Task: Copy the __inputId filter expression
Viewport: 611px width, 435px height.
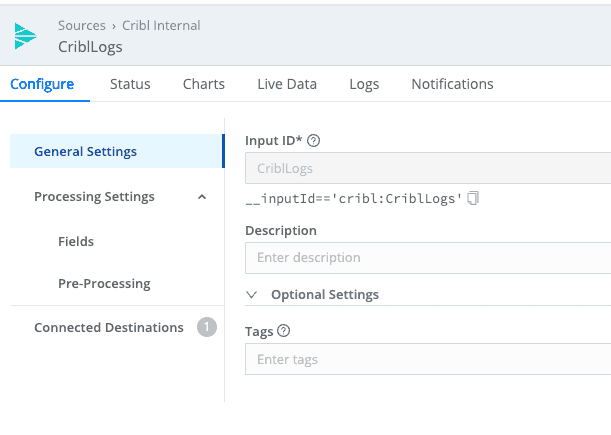Action: (473, 199)
